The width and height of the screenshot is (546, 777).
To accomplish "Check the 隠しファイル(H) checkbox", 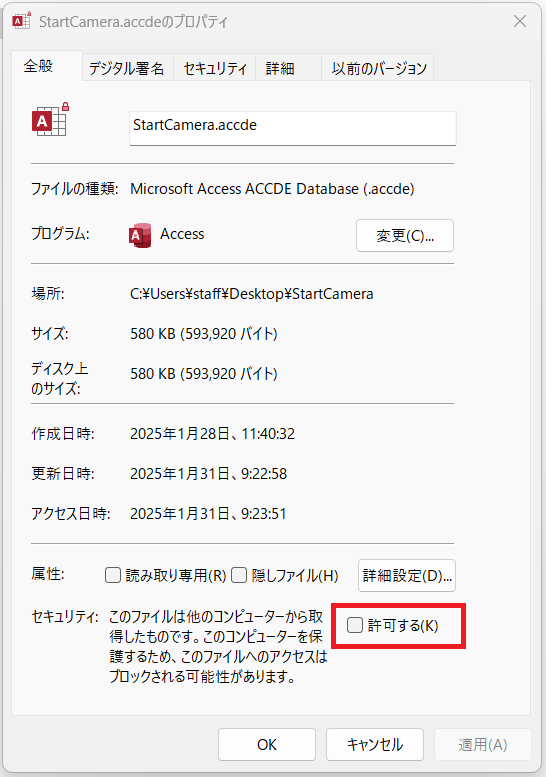I will pos(239,575).
